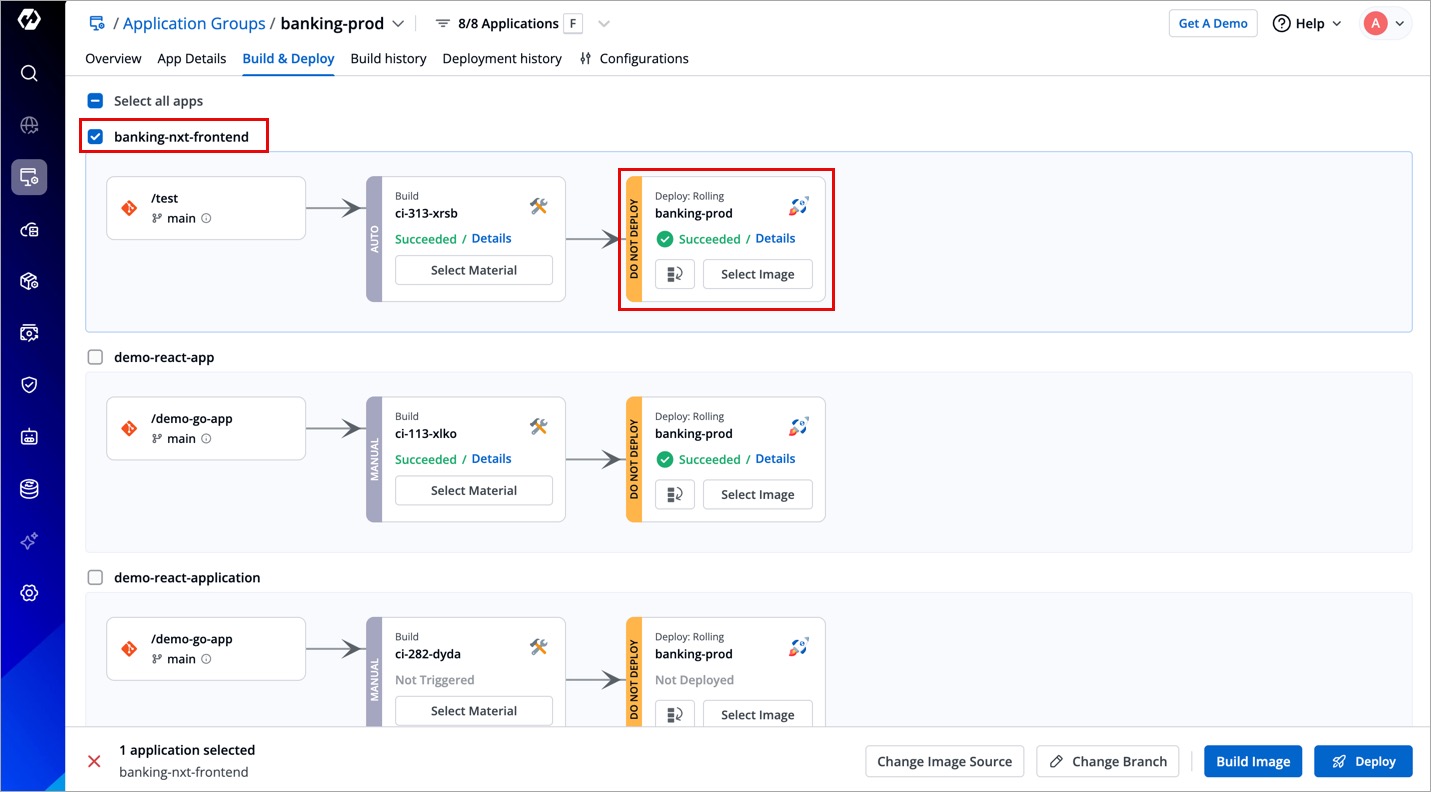
Task: Open the 8/8 Applications filter dropdown
Action: (x=603, y=23)
